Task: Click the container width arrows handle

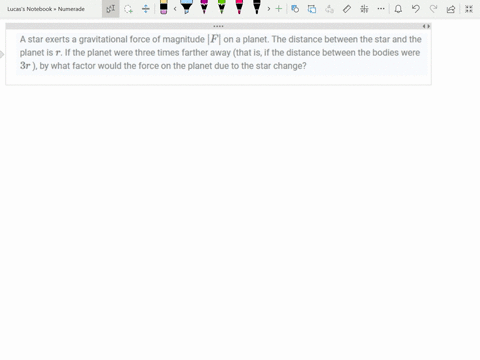Action: 426,26
